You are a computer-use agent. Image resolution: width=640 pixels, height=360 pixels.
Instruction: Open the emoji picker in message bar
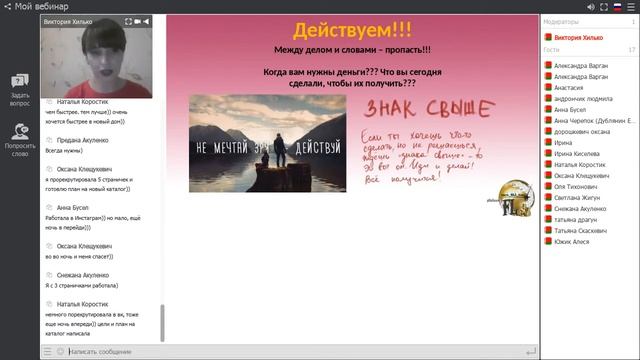[x=60, y=351]
